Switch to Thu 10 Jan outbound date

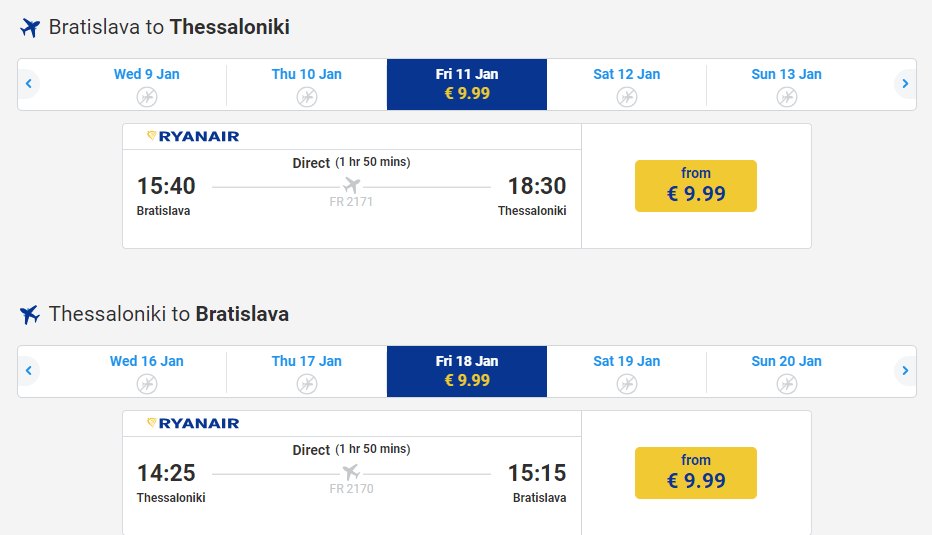pos(307,84)
